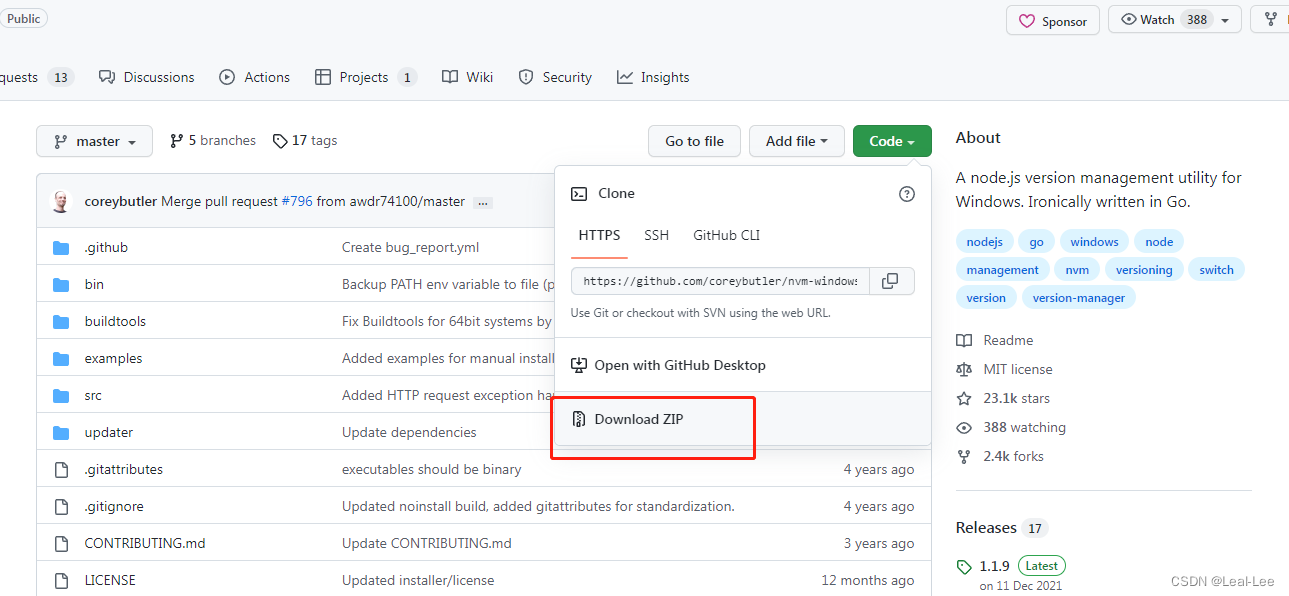Click the Public repository badge
This screenshot has height=596, width=1289.
[x=23, y=17]
